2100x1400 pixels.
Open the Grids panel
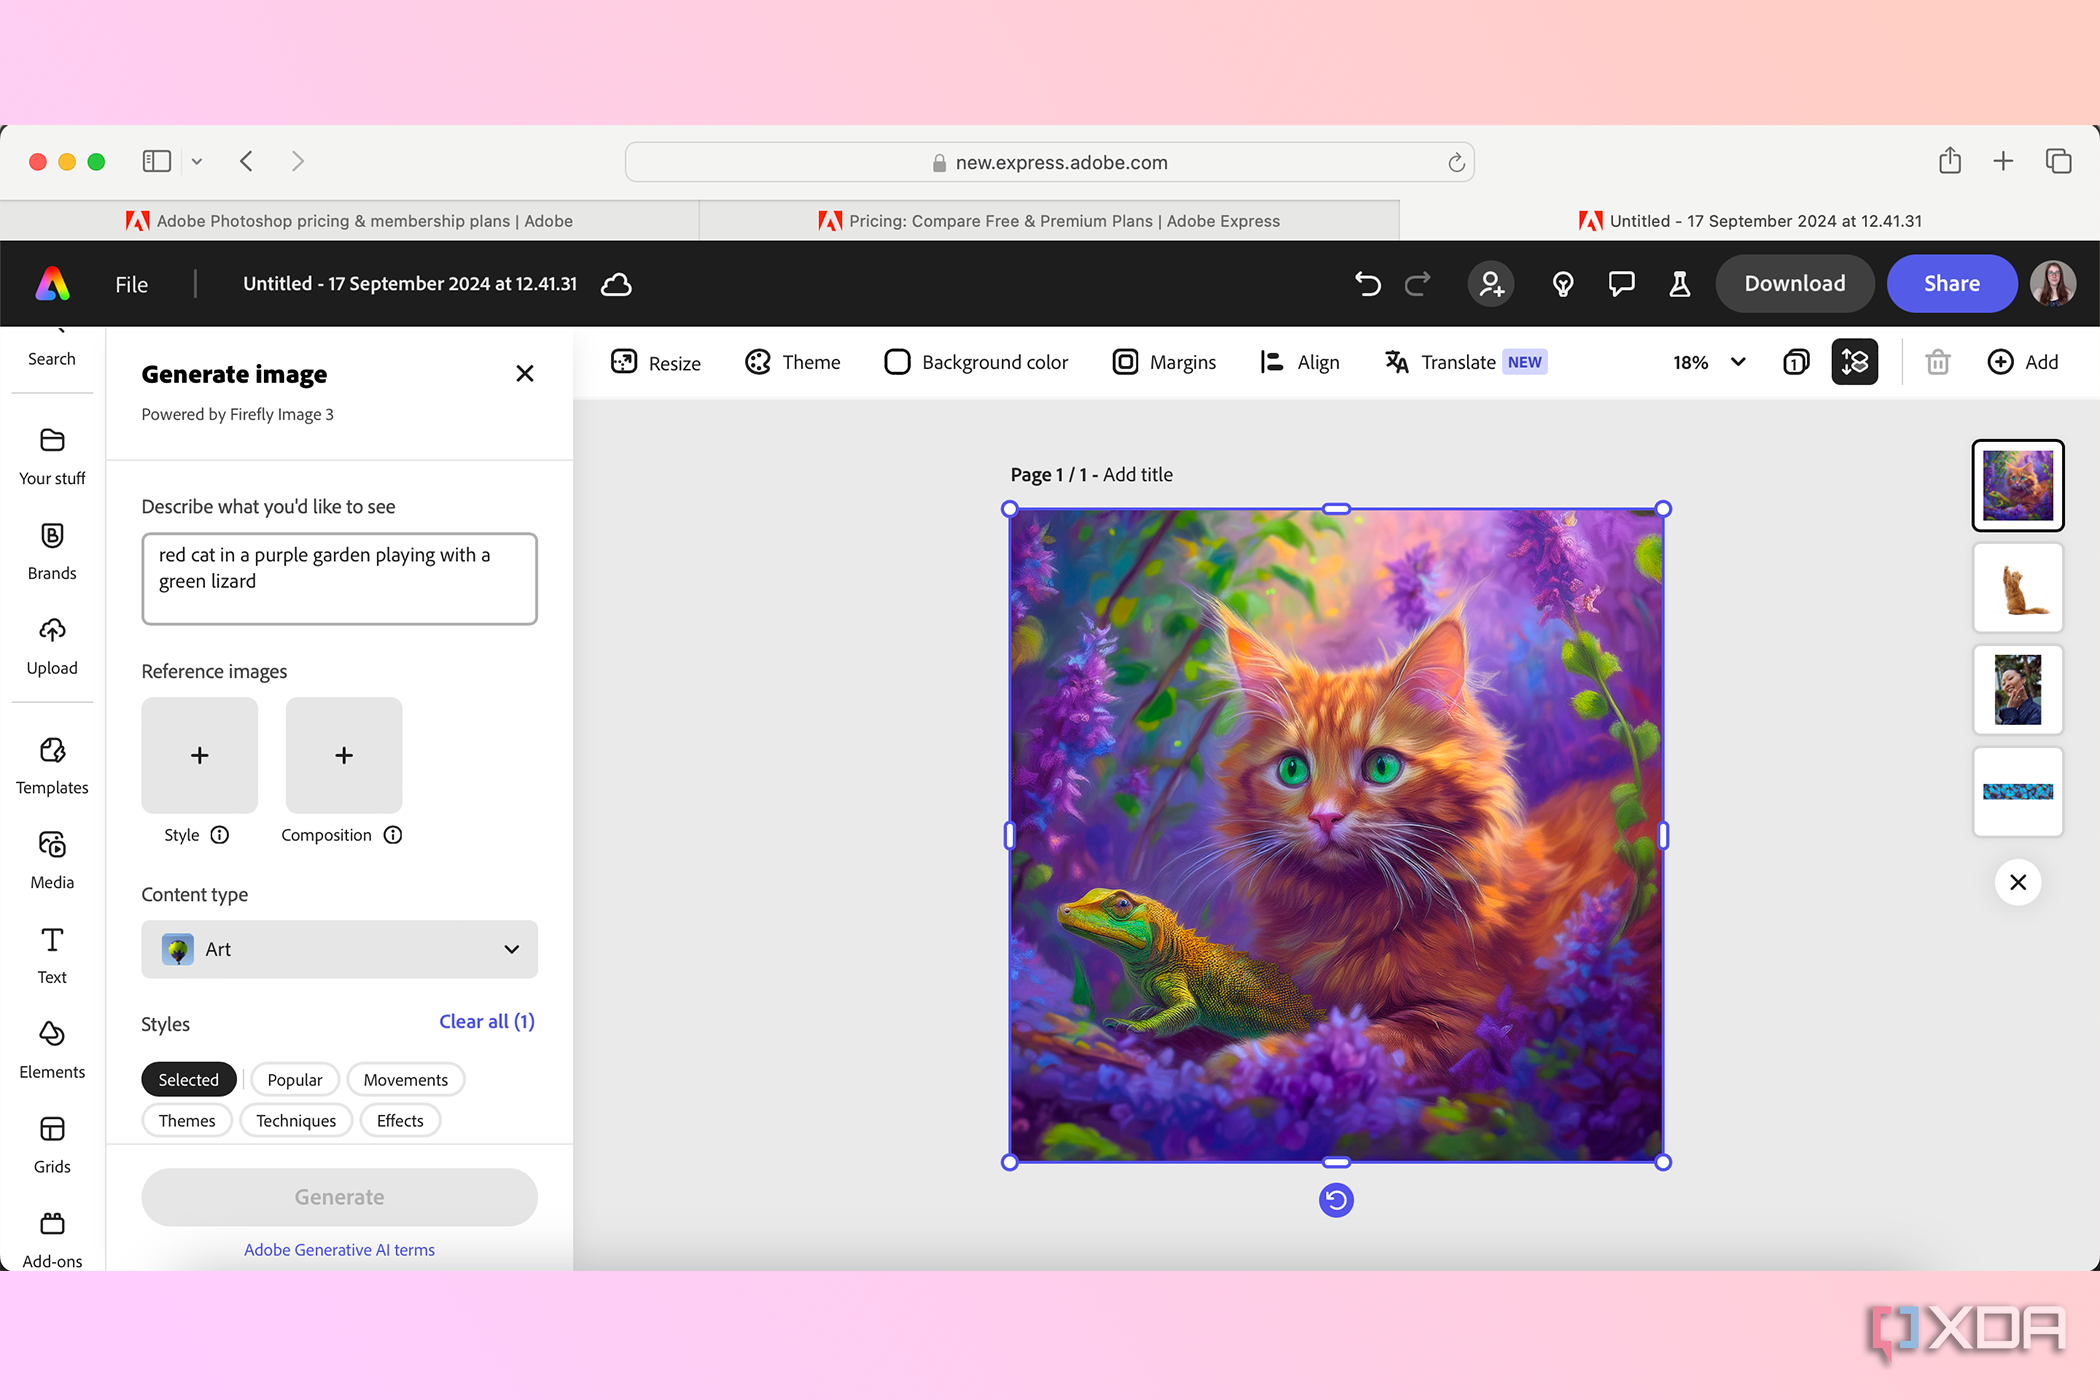coord(52,1145)
